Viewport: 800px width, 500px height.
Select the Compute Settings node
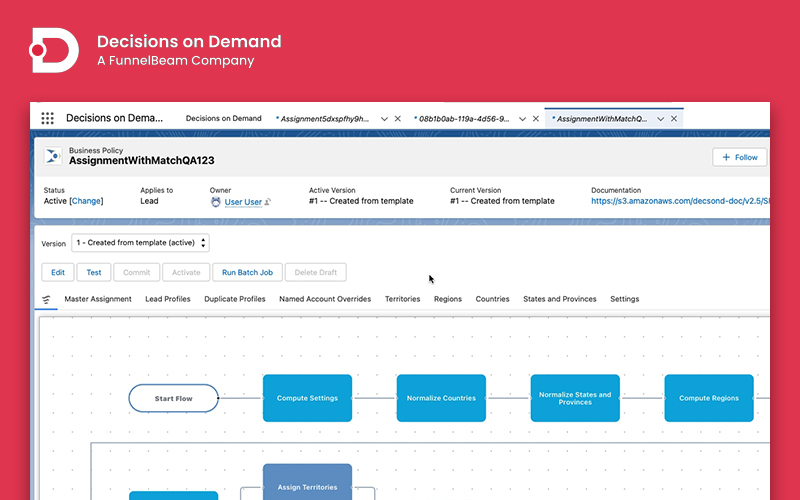[x=307, y=398]
